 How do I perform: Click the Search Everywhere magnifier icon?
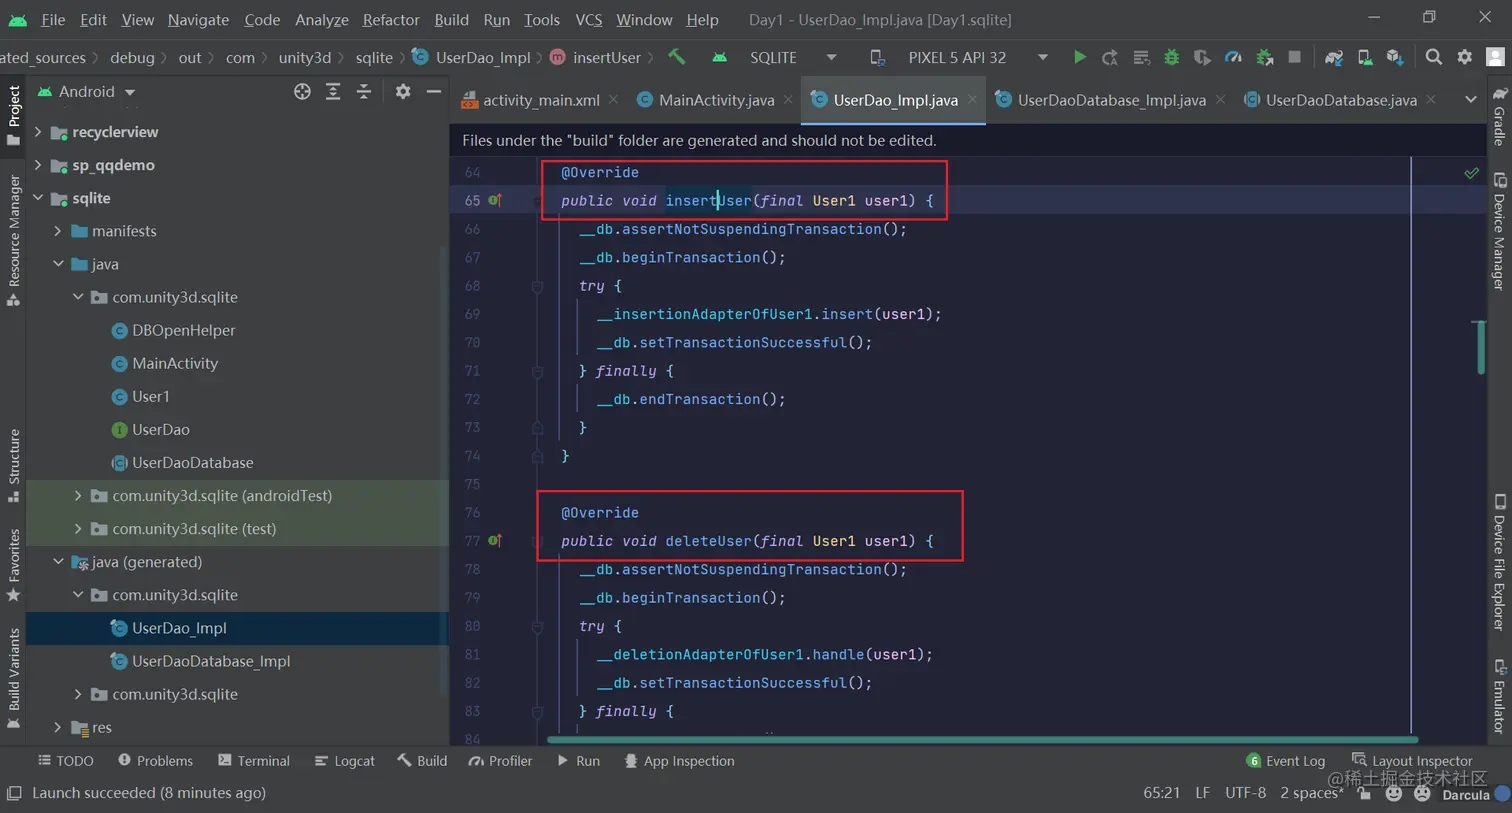click(1434, 57)
